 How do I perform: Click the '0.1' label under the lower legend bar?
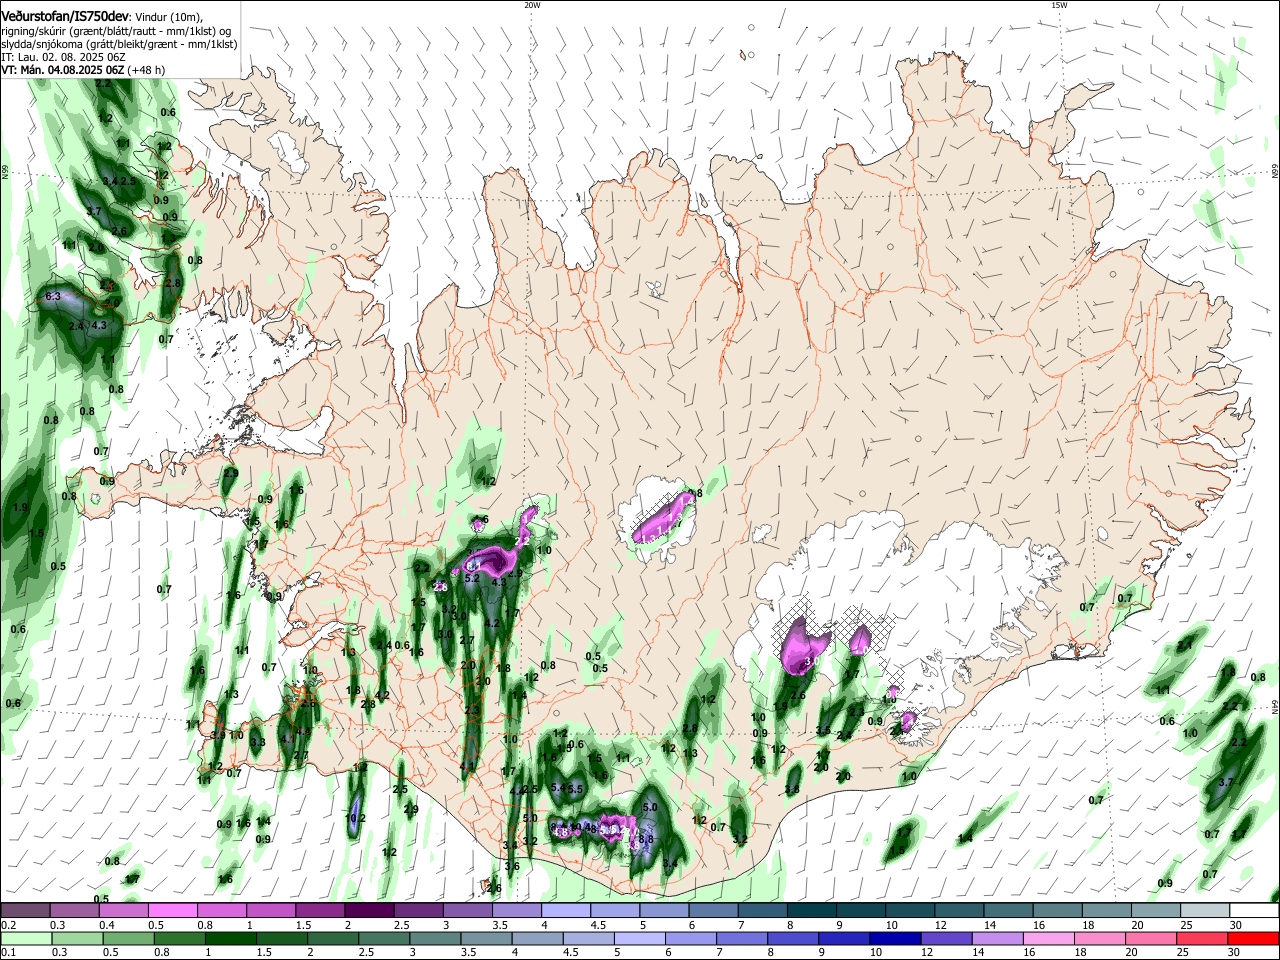point(8,953)
